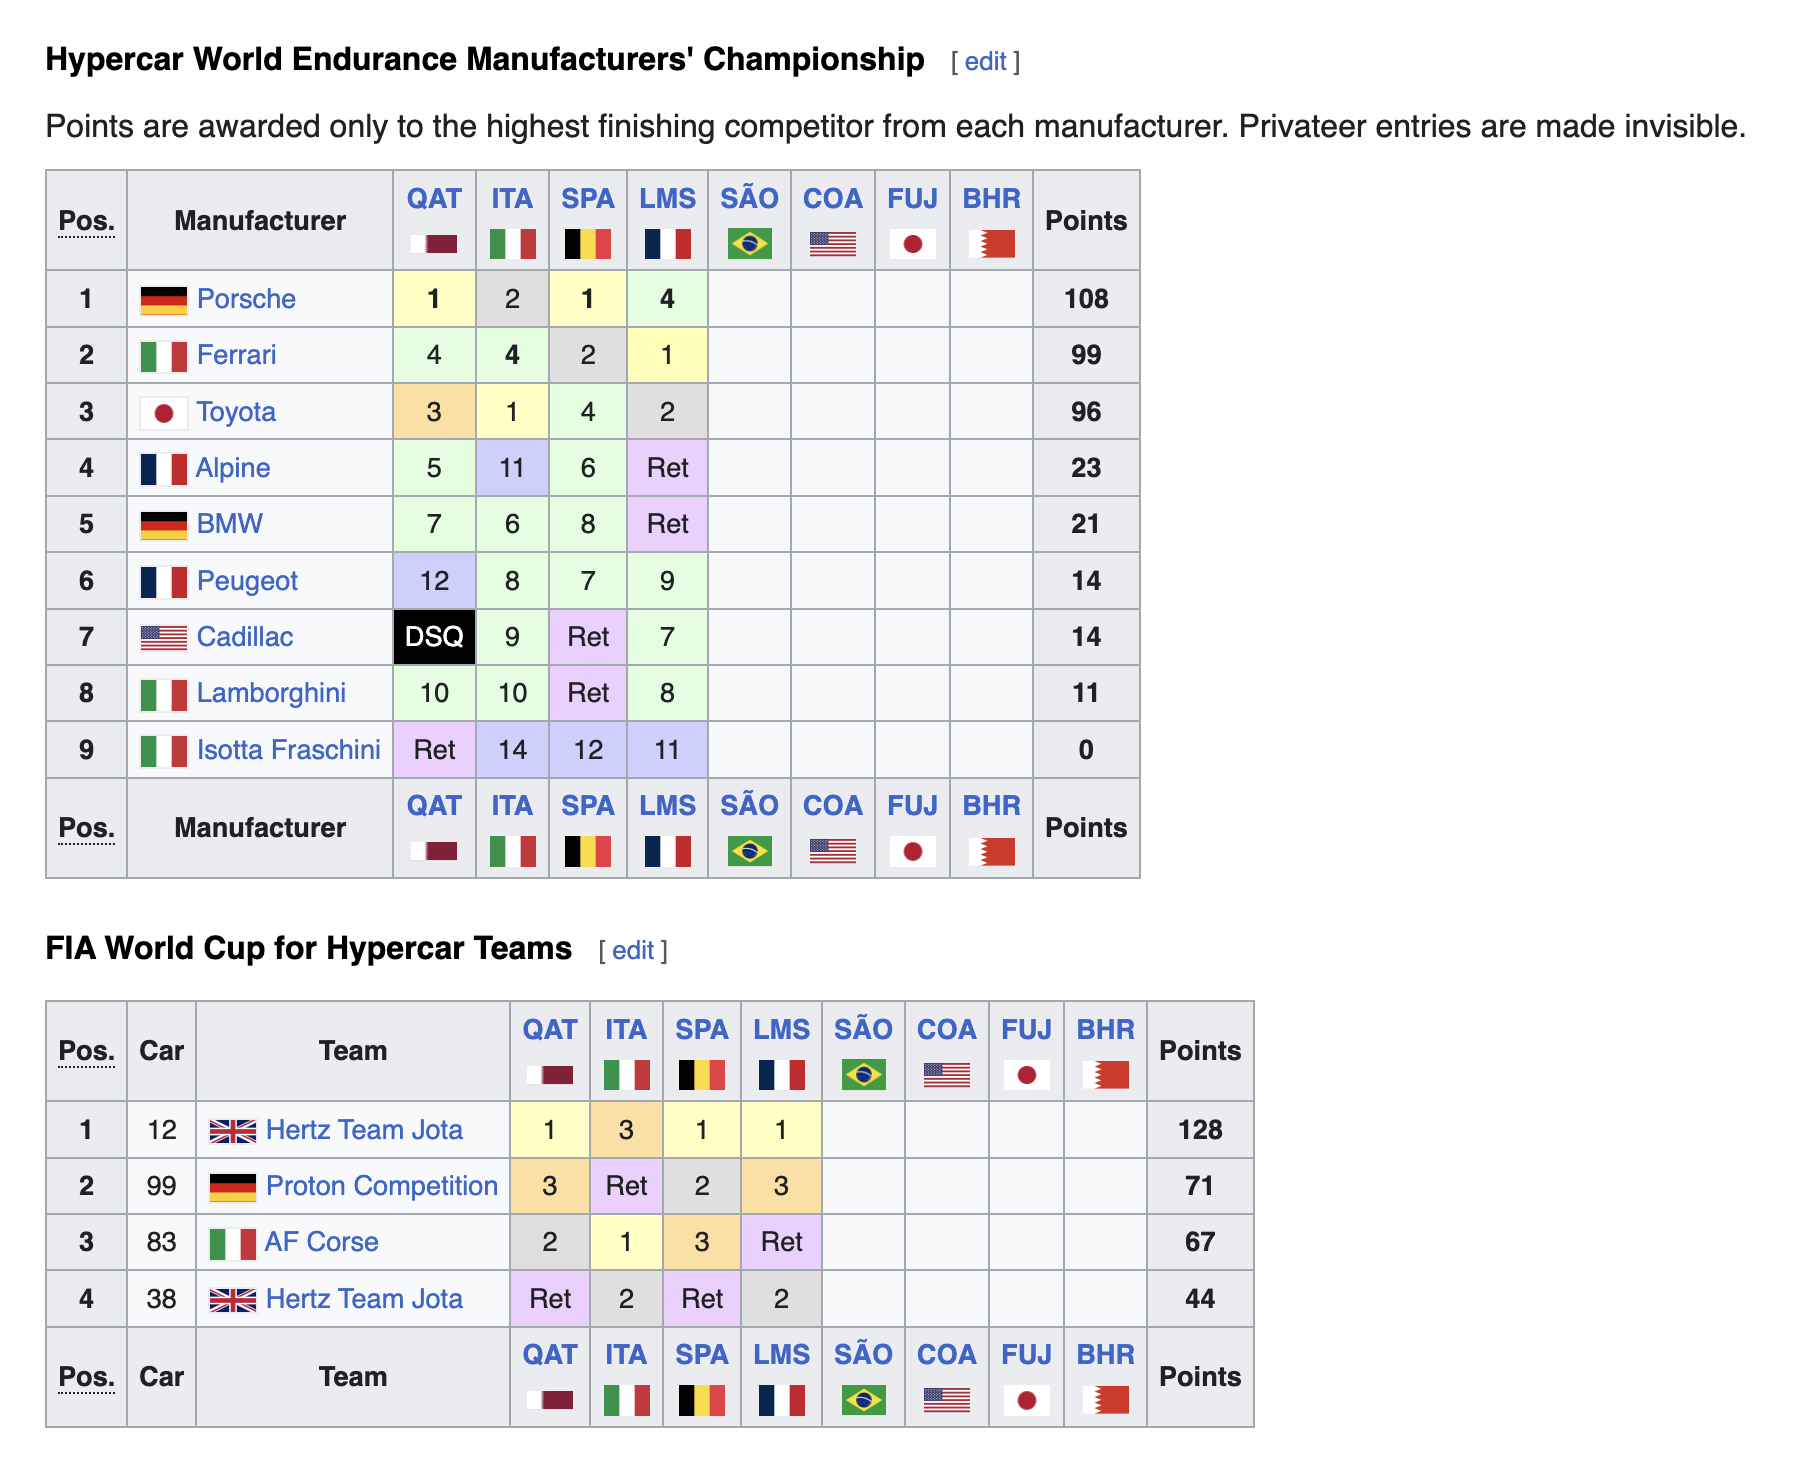Click the German flag beside Porsche
The image size is (1798, 1464).
click(163, 300)
